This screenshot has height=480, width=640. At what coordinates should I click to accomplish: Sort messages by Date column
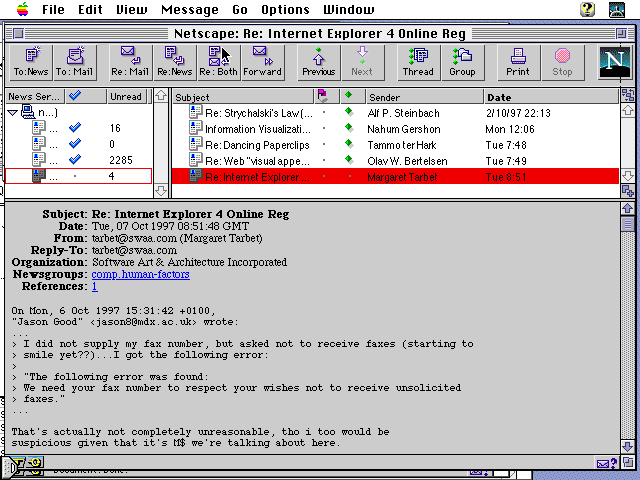551,97
